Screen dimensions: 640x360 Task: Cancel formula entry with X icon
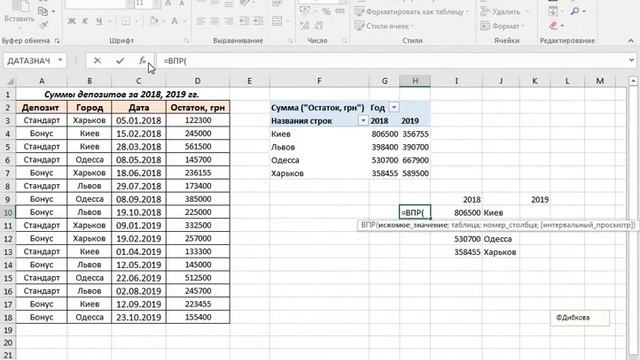(x=97, y=61)
